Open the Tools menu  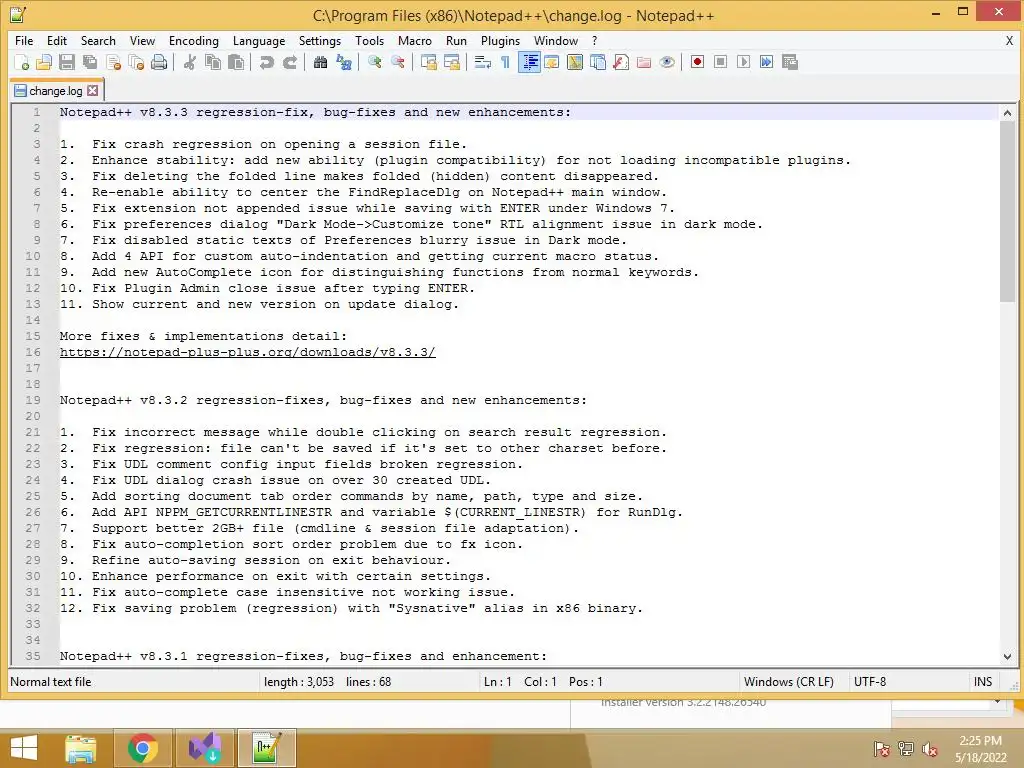point(369,40)
